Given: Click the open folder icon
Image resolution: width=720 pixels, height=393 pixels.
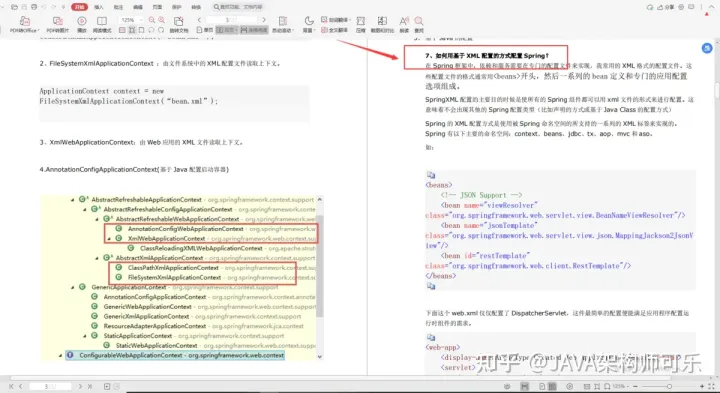Looking at the screenshot, I should click(x=15, y=7).
